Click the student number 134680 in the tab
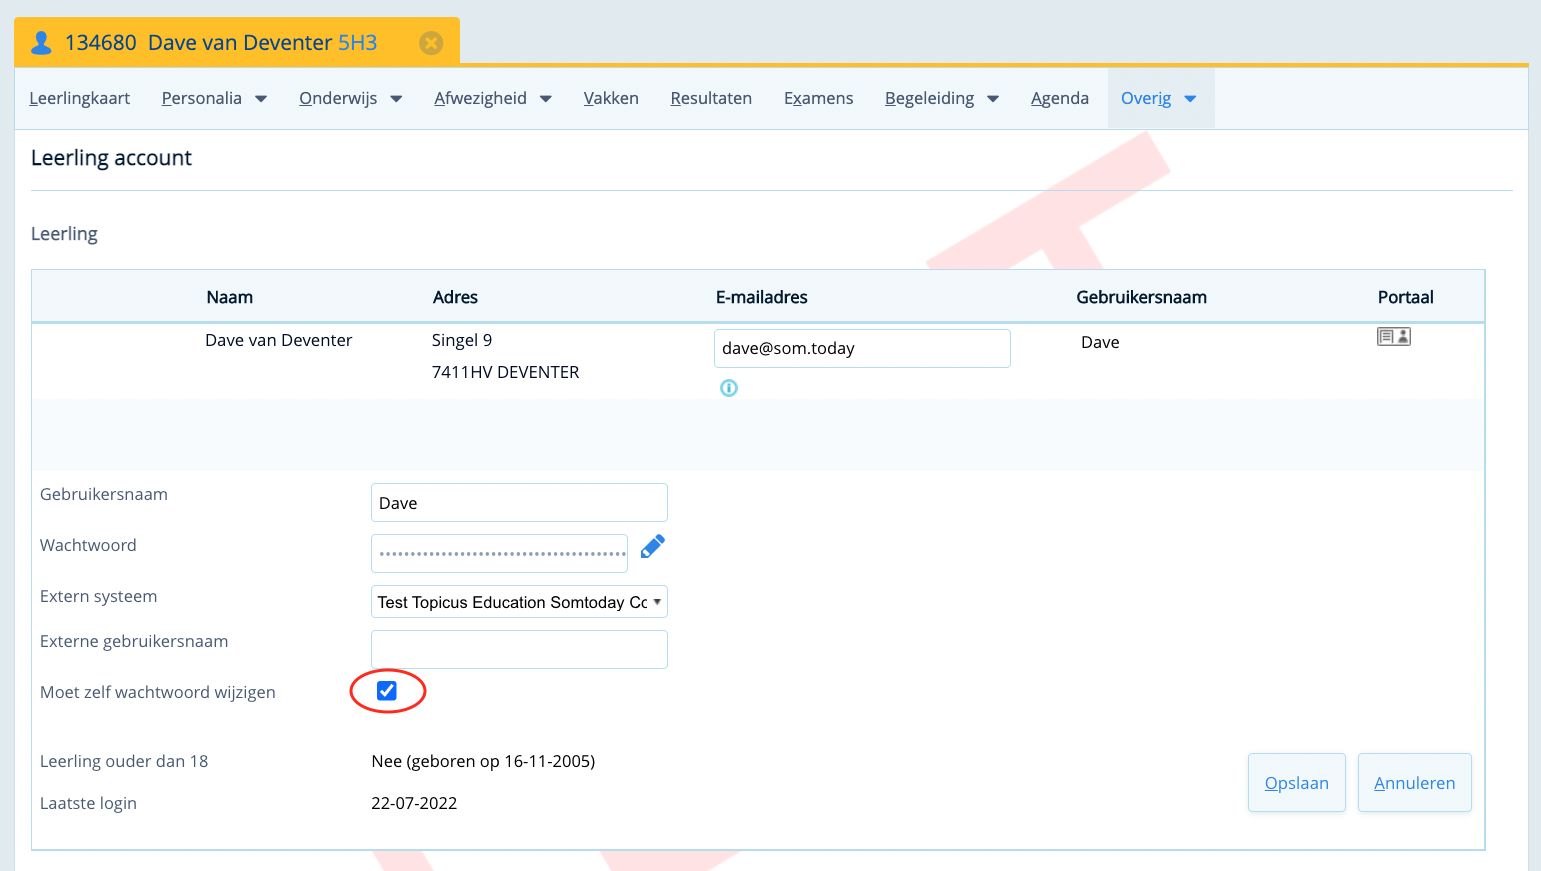Image resolution: width=1541 pixels, height=871 pixels. point(101,43)
